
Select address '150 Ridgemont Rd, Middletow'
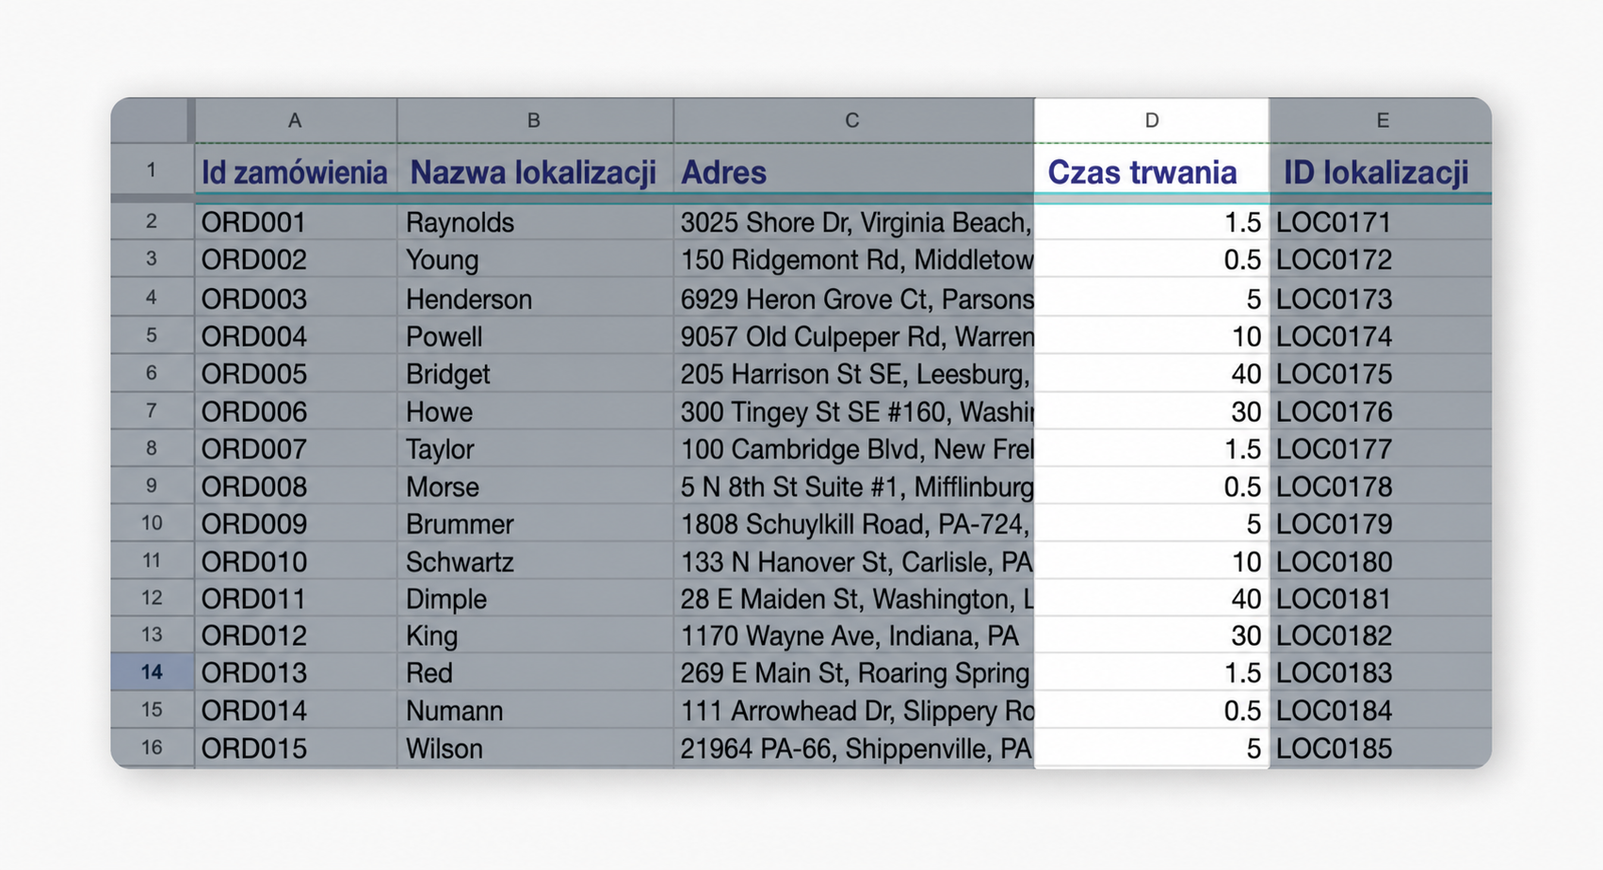(853, 260)
